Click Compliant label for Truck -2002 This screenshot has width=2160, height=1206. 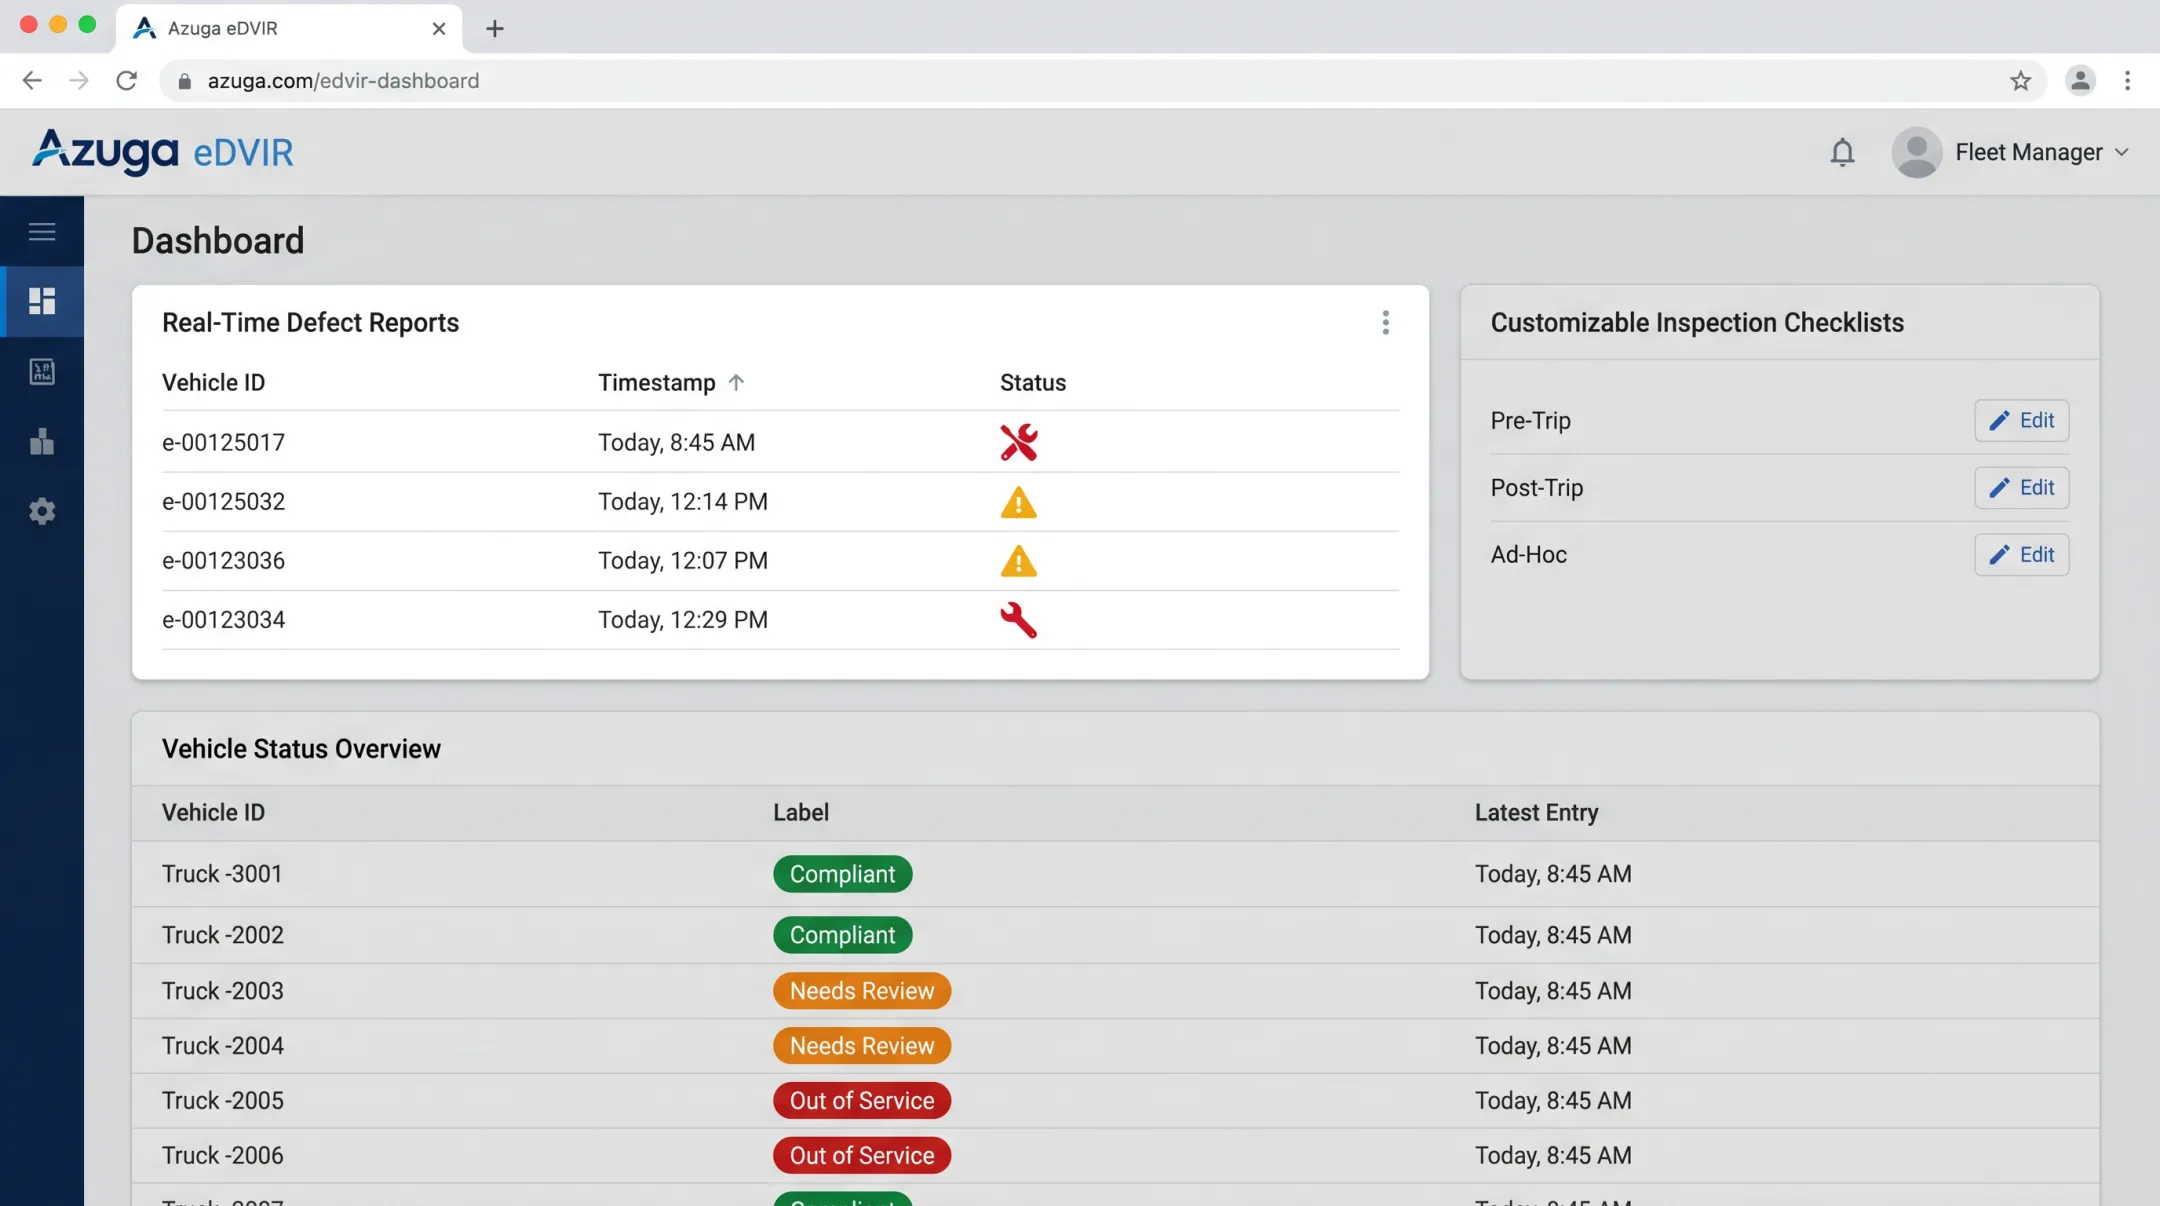point(842,935)
